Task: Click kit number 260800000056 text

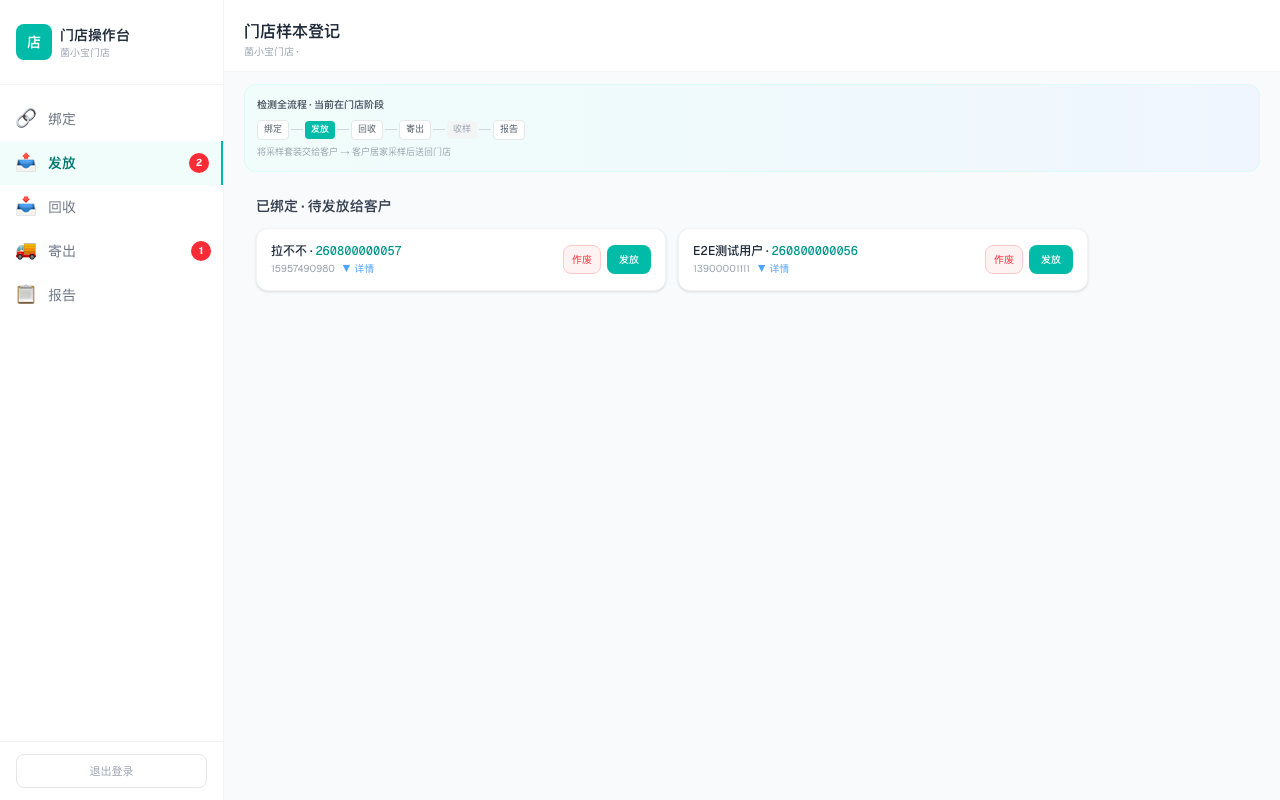Action: (x=814, y=251)
